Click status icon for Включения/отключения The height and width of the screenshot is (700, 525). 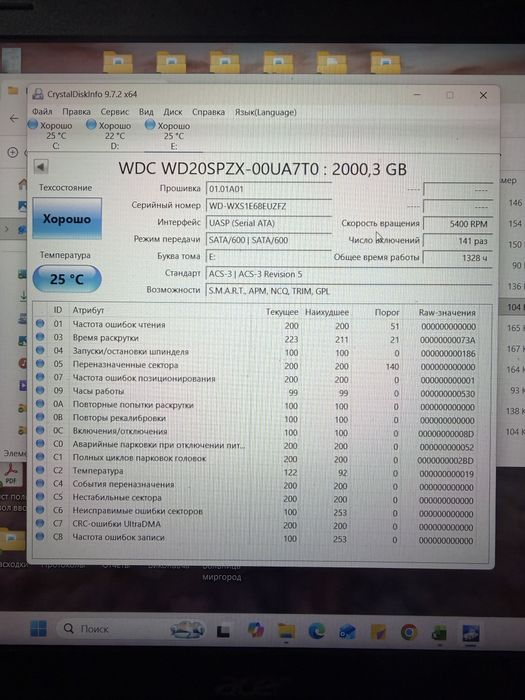[40, 430]
